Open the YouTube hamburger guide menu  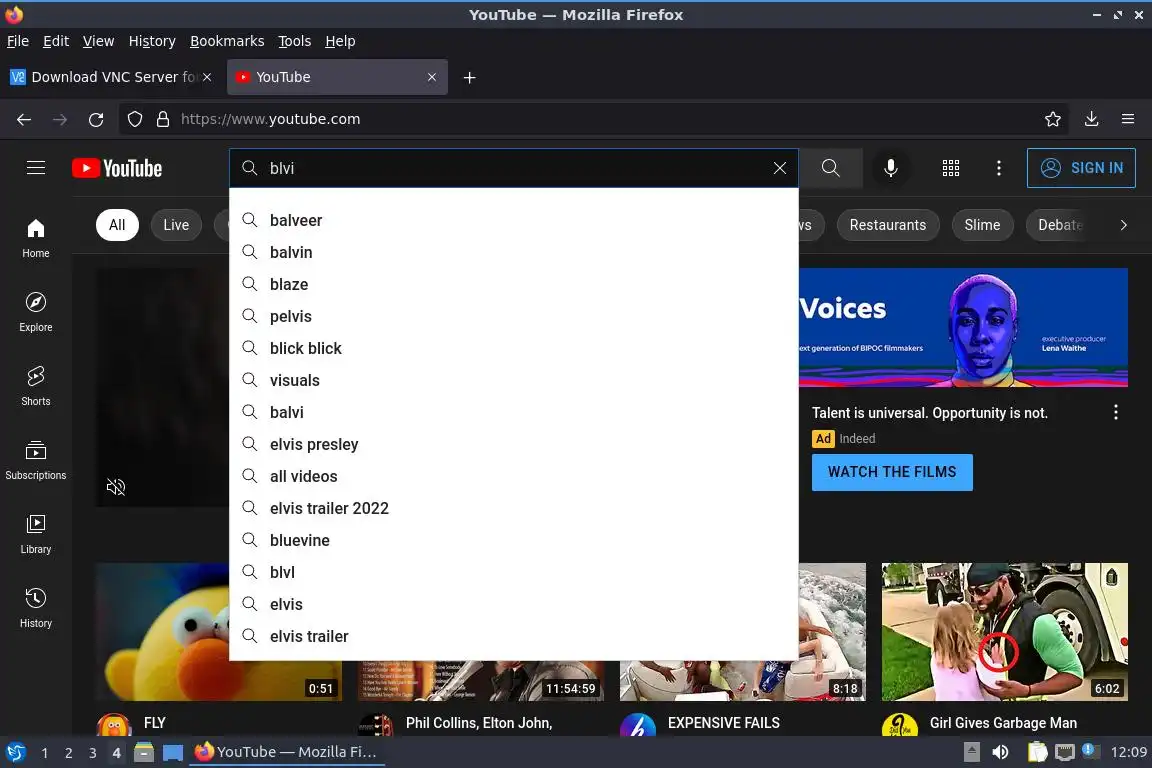click(x=36, y=168)
